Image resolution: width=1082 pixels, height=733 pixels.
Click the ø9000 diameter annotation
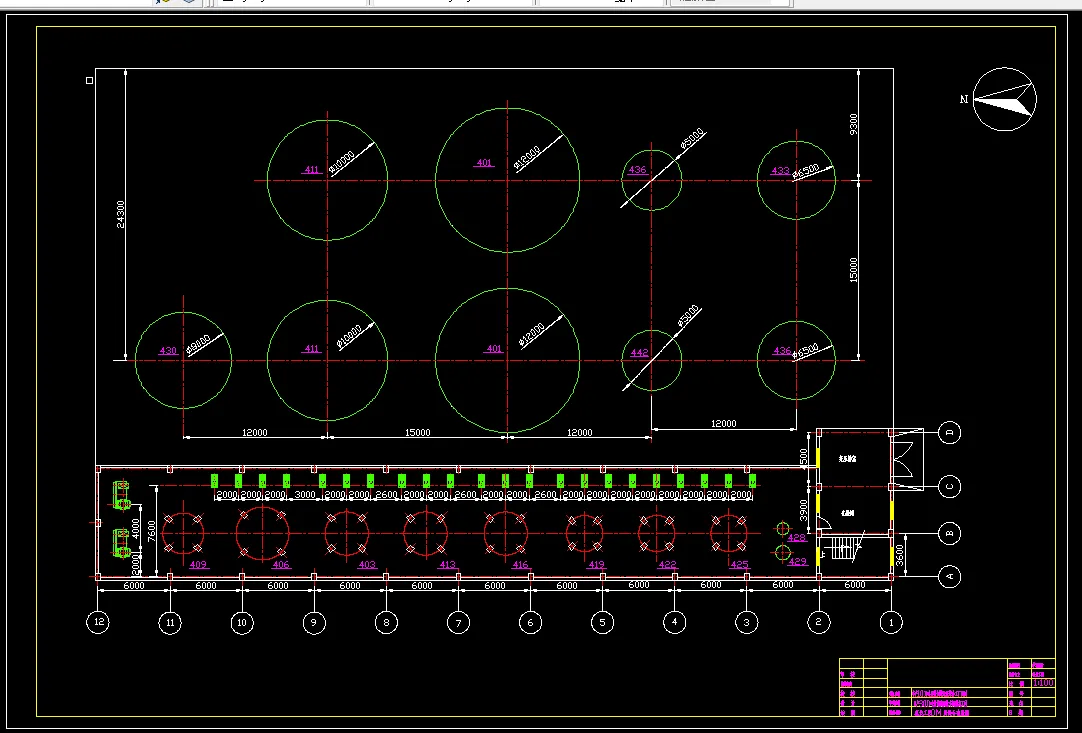(200, 343)
